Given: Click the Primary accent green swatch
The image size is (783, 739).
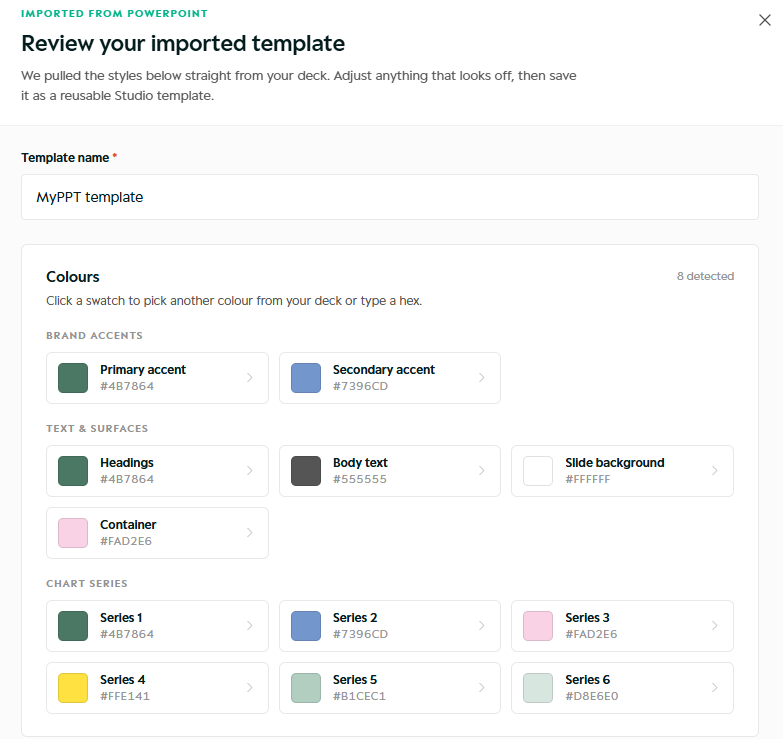Looking at the screenshot, I should (73, 378).
